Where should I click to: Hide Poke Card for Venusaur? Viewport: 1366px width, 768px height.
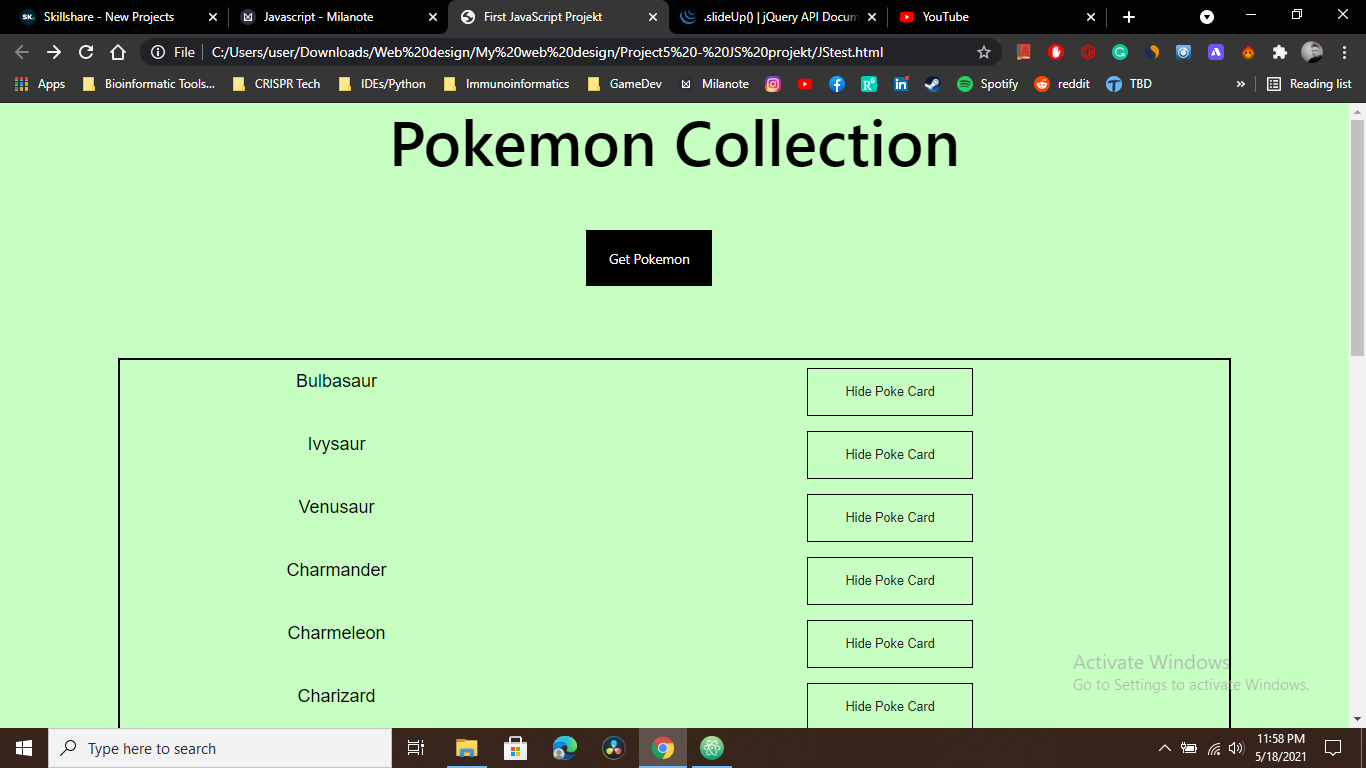[x=890, y=518]
